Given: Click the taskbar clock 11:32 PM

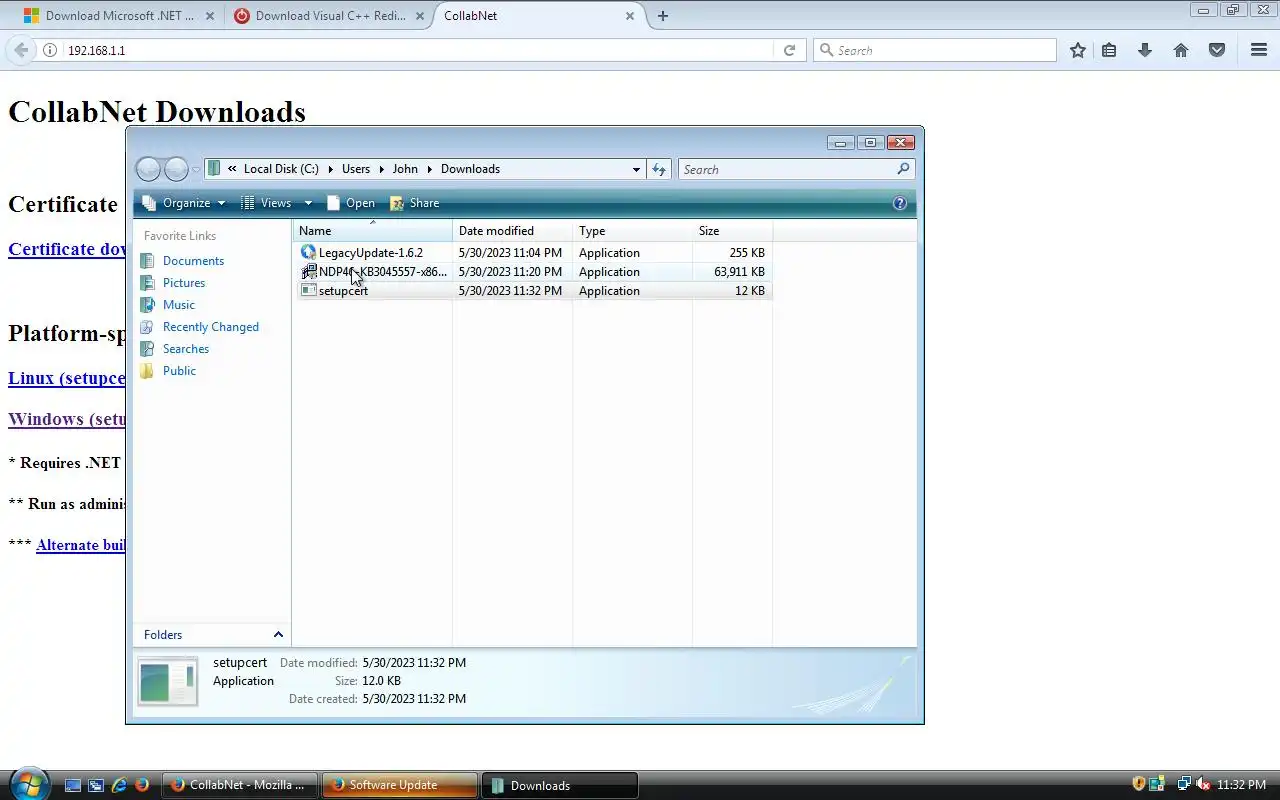Looking at the screenshot, I should [x=1242, y=785].
